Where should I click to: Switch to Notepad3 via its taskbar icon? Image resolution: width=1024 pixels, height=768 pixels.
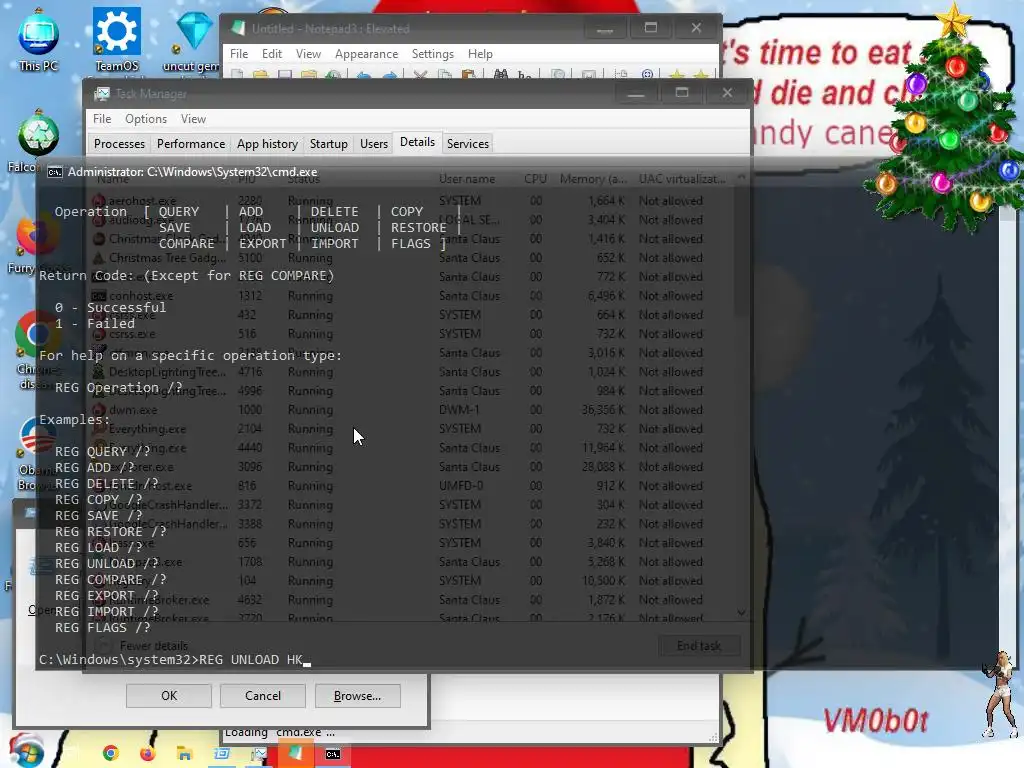point(295,754)
